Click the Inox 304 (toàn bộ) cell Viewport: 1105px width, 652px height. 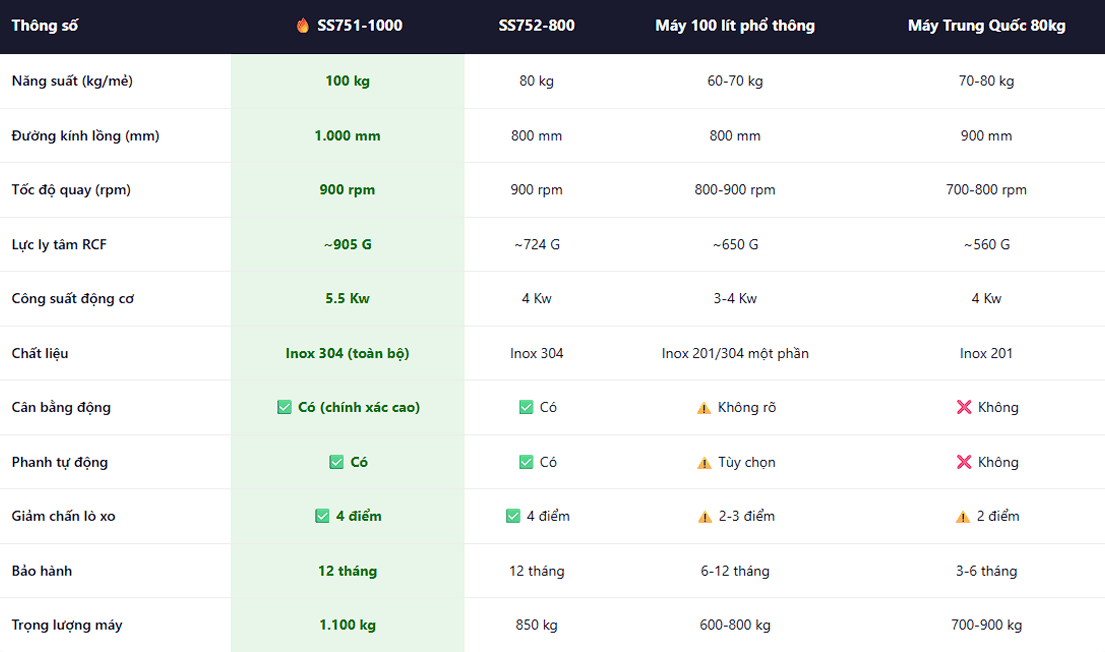pos(347,353)
